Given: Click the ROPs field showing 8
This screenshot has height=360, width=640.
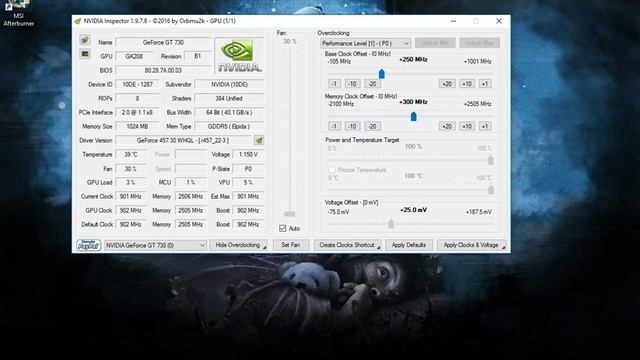Looking at the screenshot, I should pos(138,98).
